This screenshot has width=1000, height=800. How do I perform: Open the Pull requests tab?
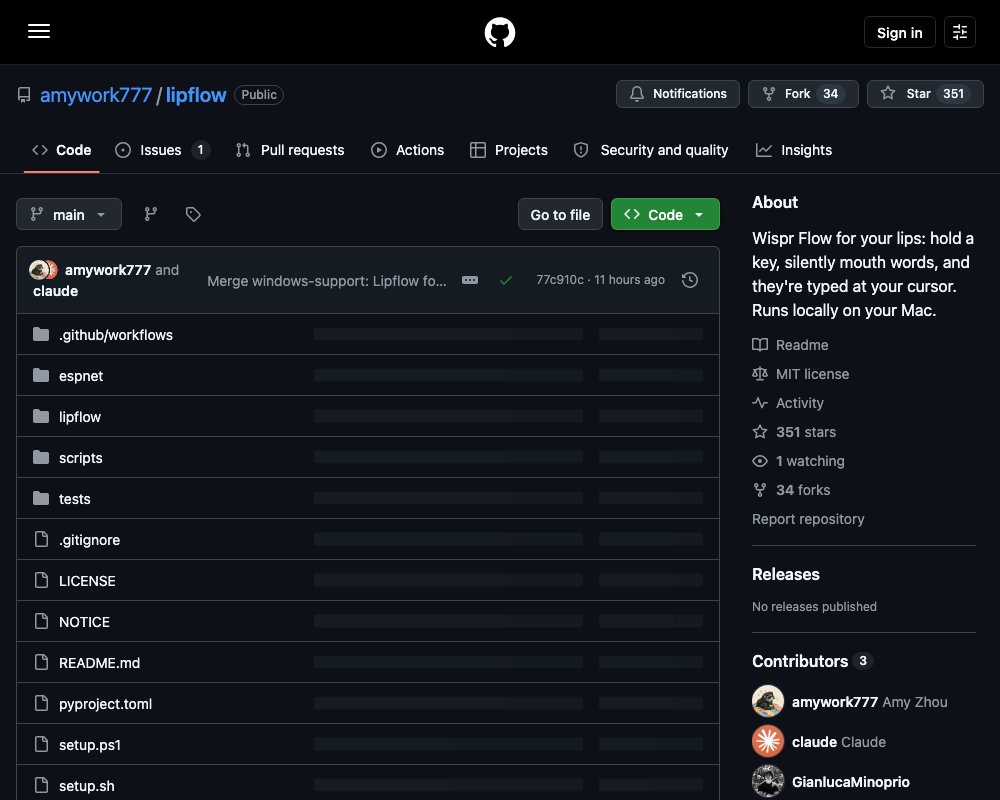290,150
